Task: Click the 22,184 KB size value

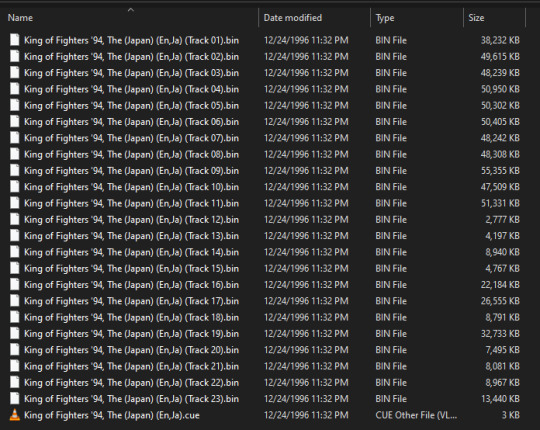Action: [500, 285]
